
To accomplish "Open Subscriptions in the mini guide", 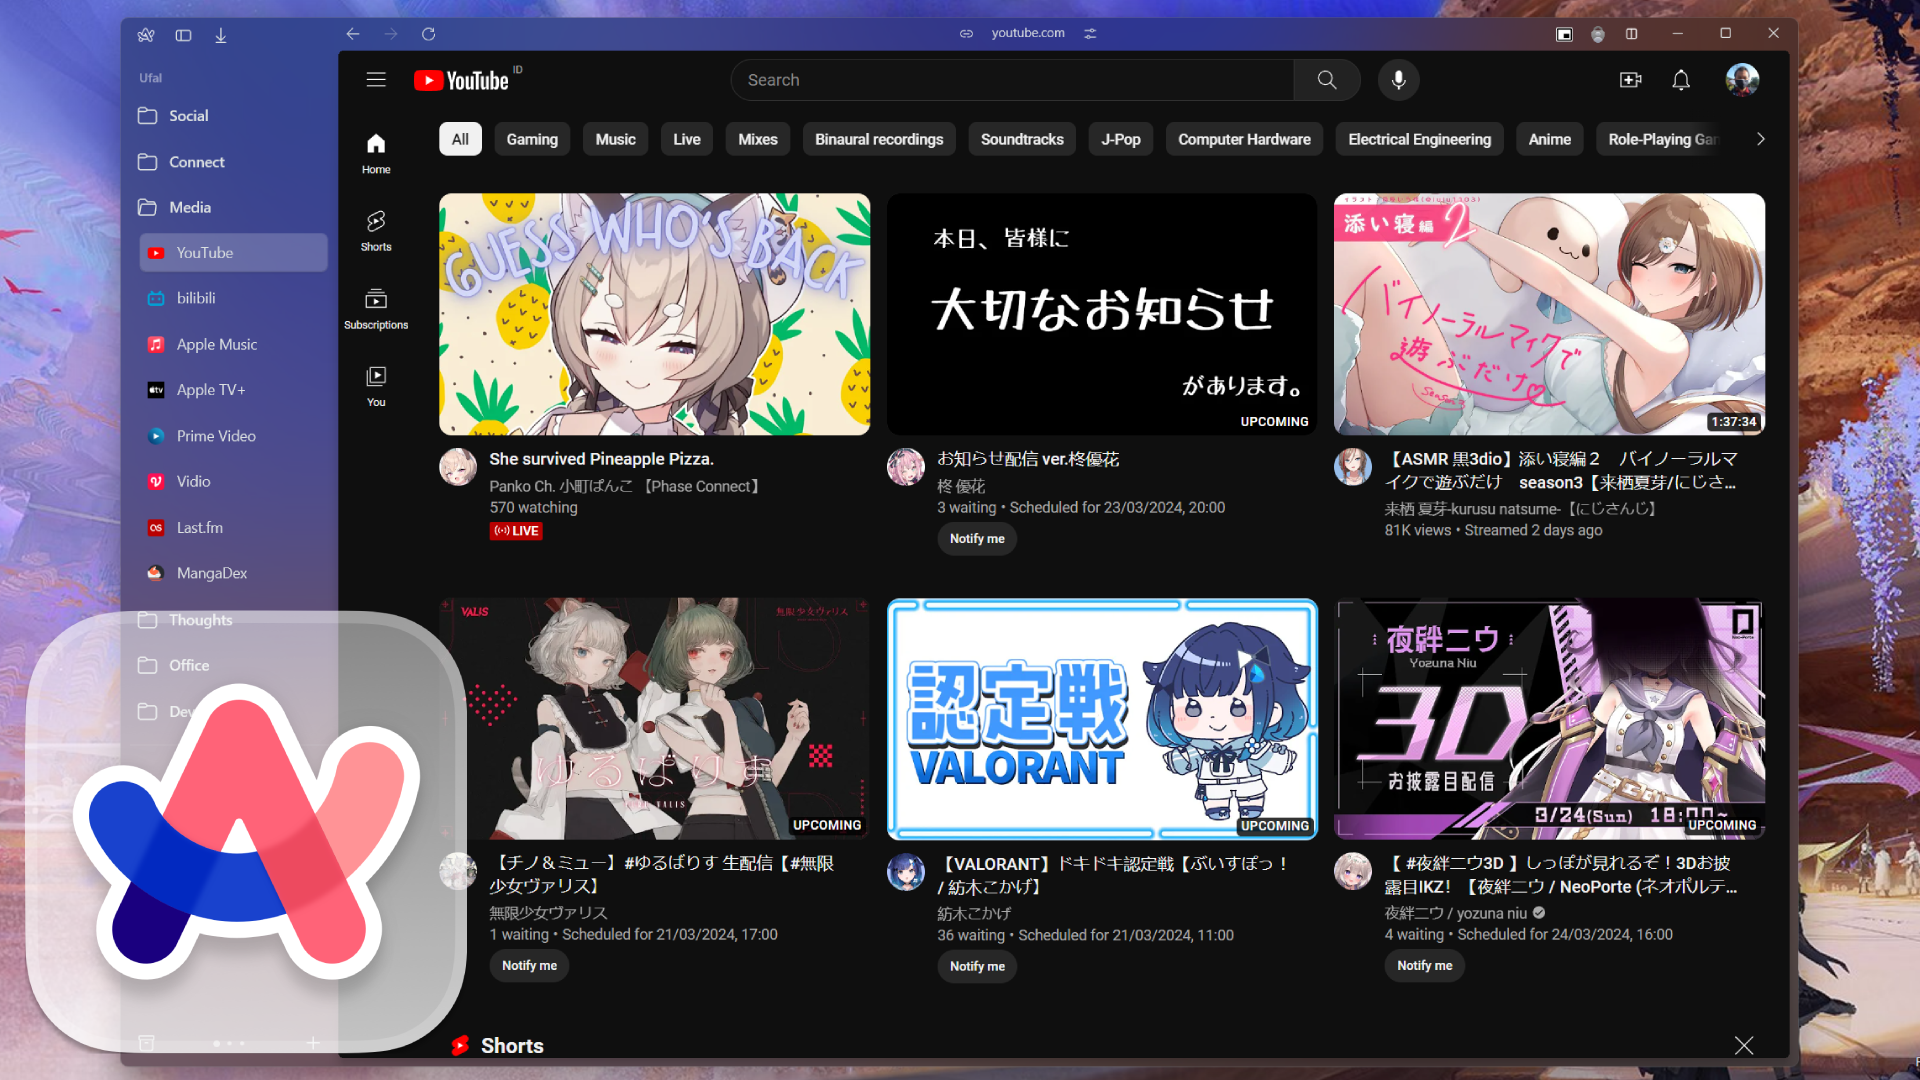I will point(376,308).
